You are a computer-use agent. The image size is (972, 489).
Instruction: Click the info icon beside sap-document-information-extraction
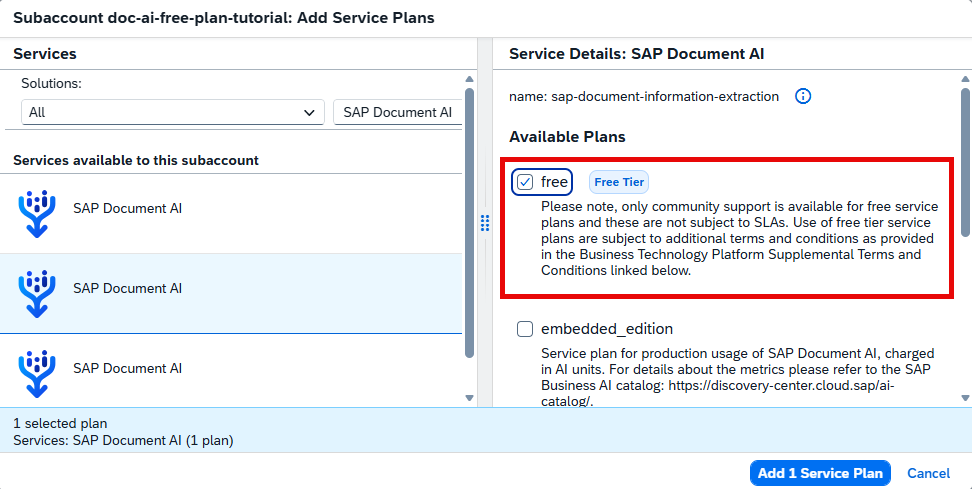803,97
